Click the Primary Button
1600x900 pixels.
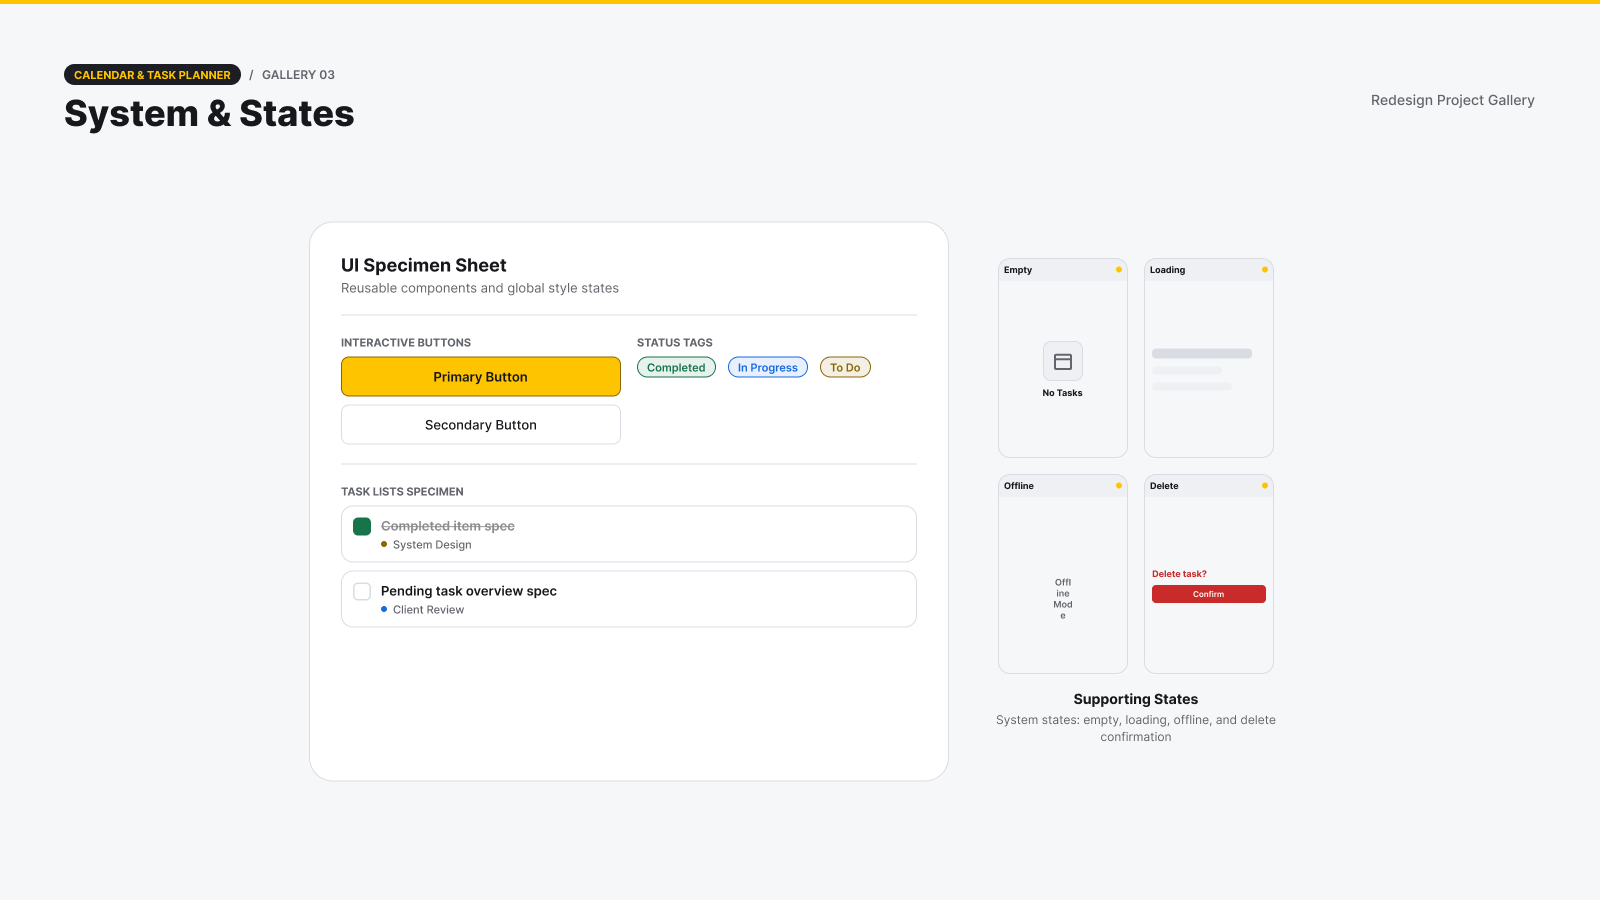[x=481, y=377]
